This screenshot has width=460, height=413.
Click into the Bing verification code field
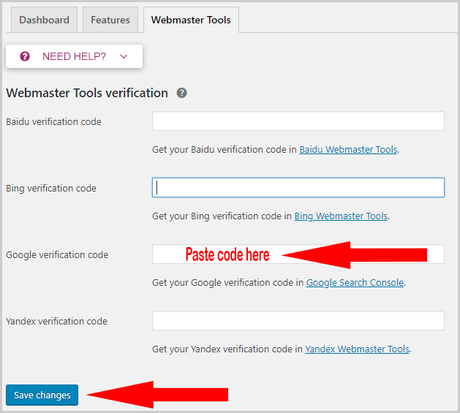click(298, 187)
